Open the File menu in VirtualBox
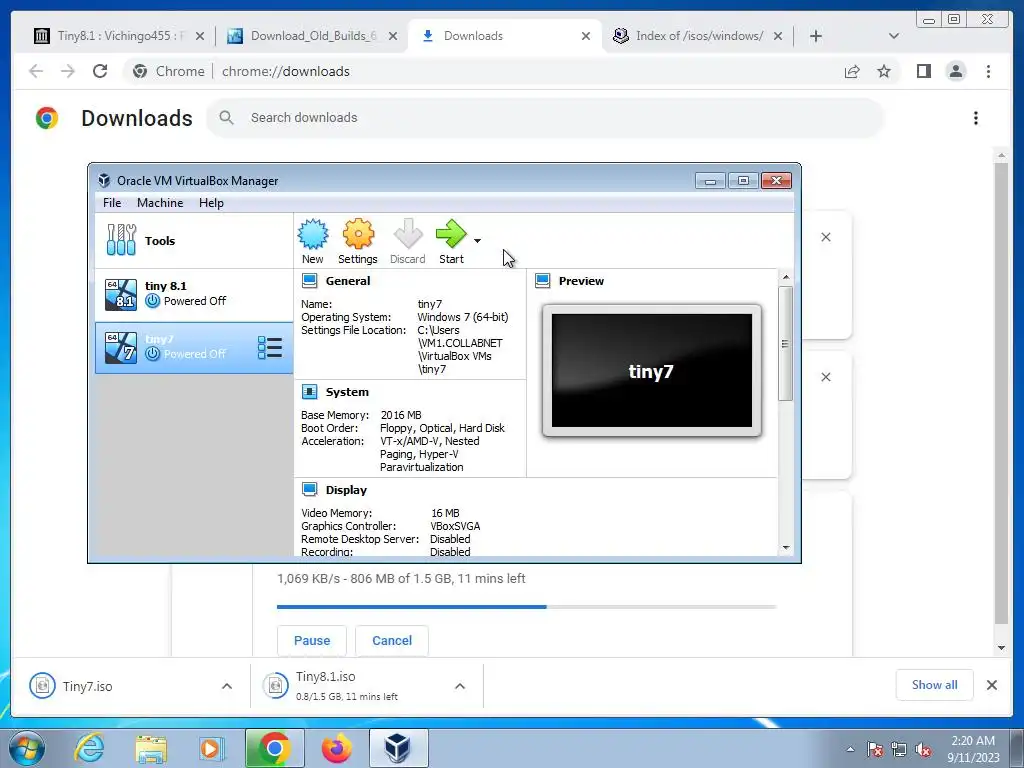Viewport: 1024px width, 768px height. (x=112, y=202)
